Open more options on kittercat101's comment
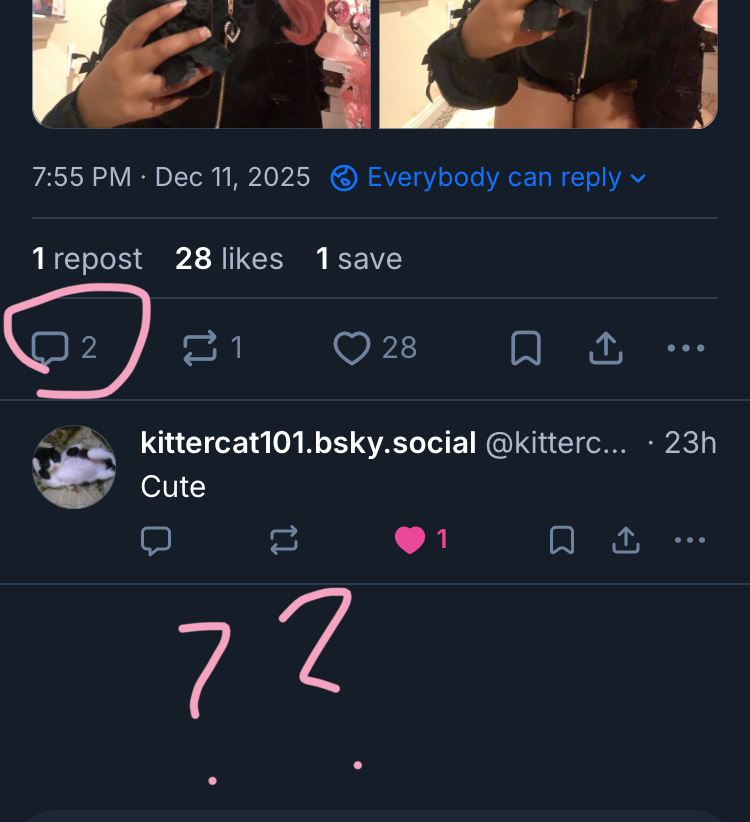 click(690, 541)
